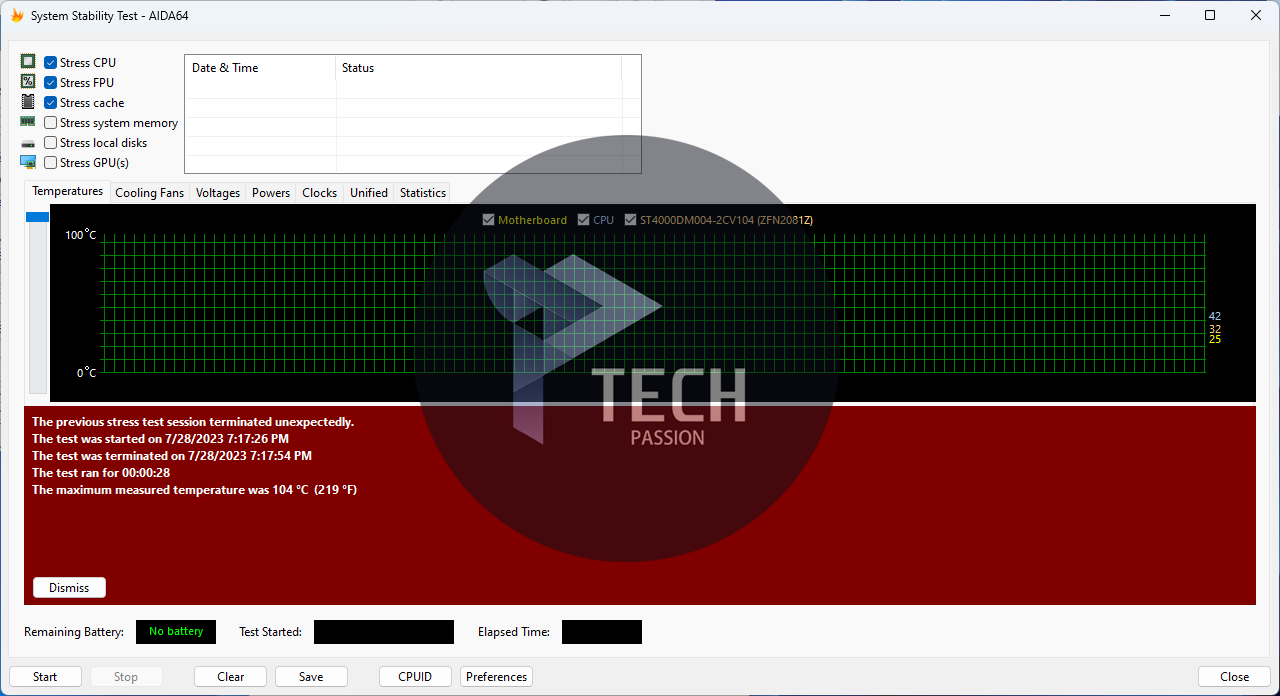Show the Statistics tab

[x=423, y=193]
